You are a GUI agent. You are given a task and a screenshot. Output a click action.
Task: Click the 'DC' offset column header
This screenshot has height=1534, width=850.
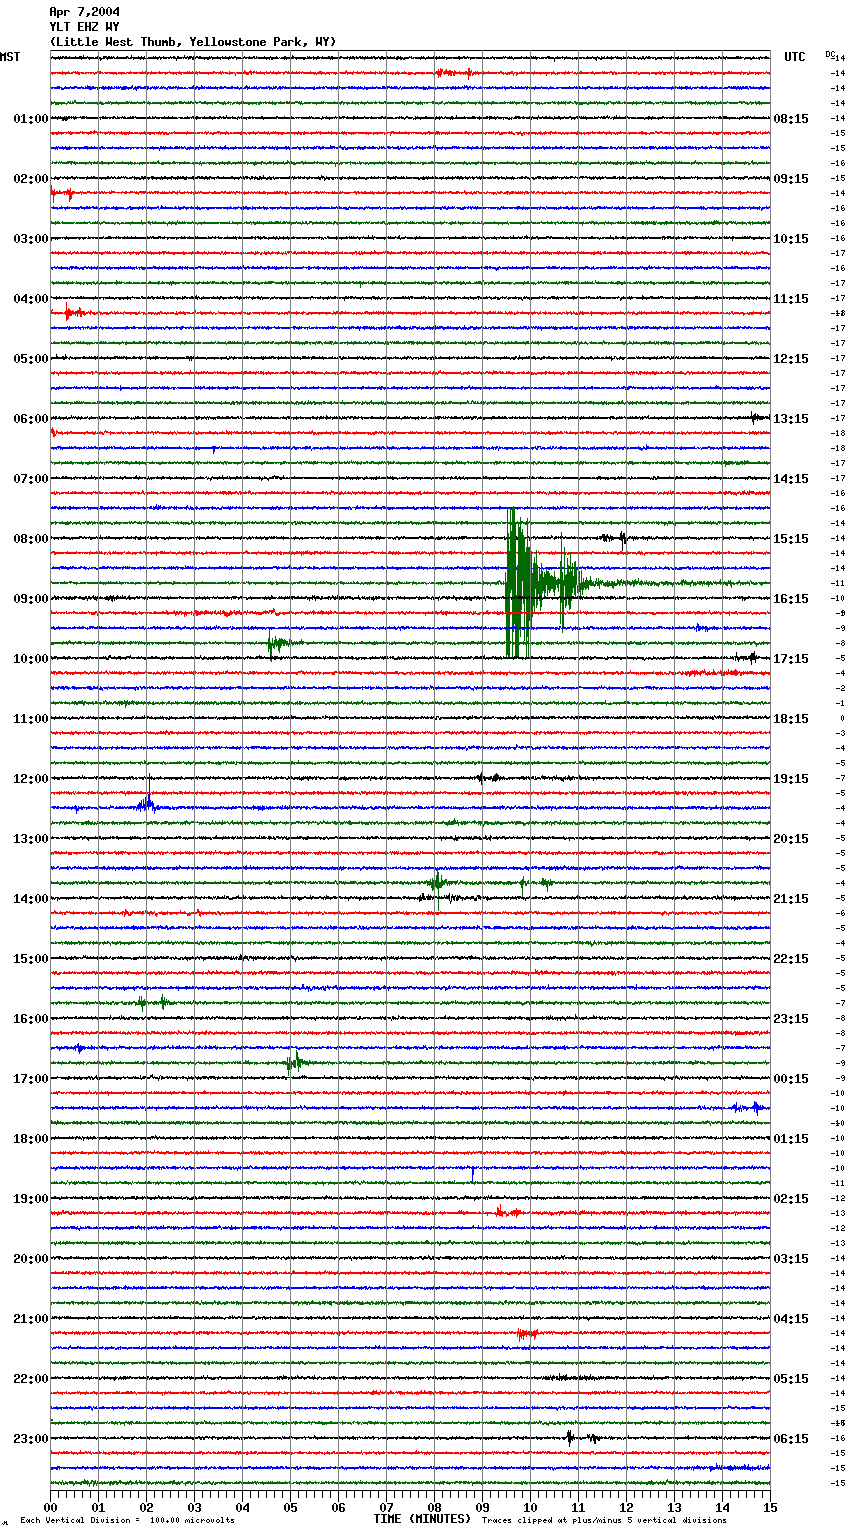tap(830, 54)
